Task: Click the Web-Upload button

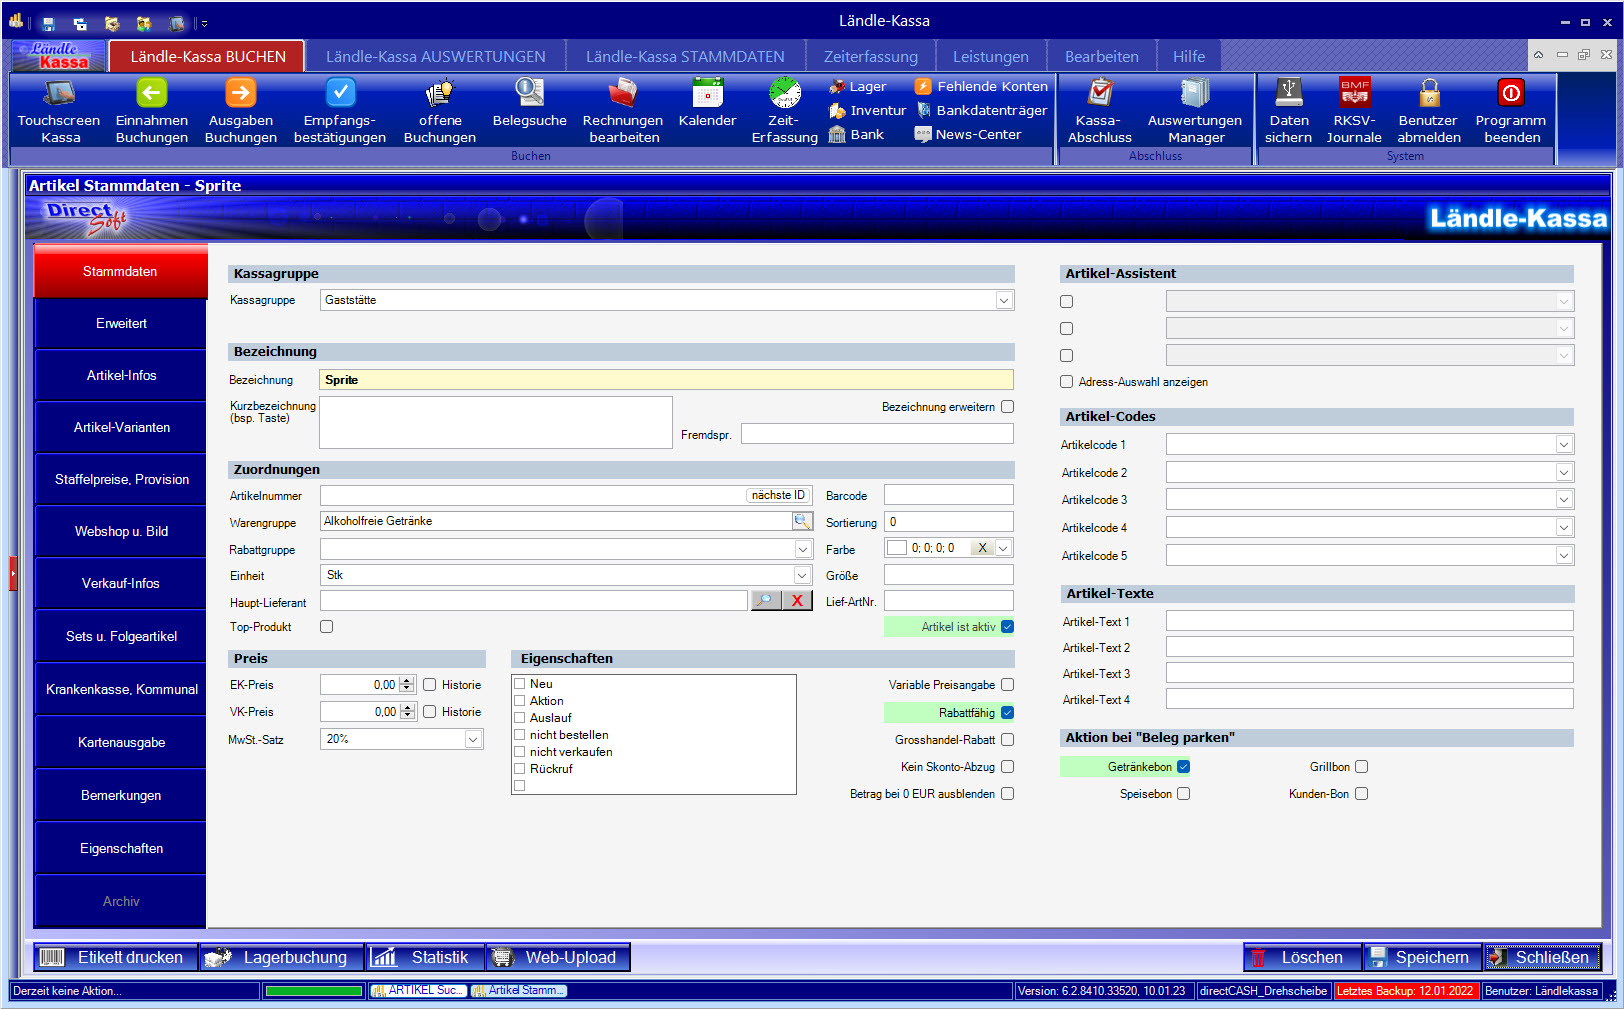Action: (558, 957)
